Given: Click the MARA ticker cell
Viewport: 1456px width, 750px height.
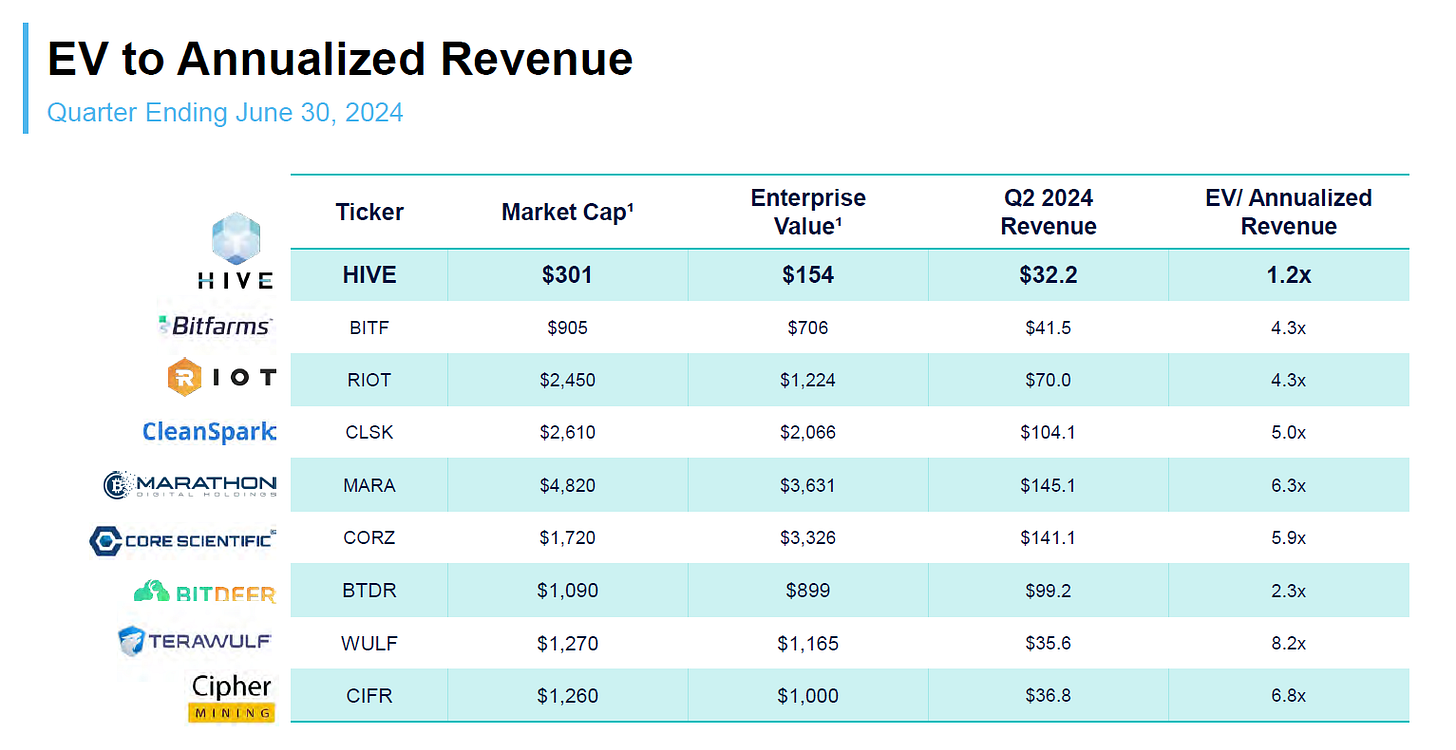Looking at the screenshot, I should point(369,485).
